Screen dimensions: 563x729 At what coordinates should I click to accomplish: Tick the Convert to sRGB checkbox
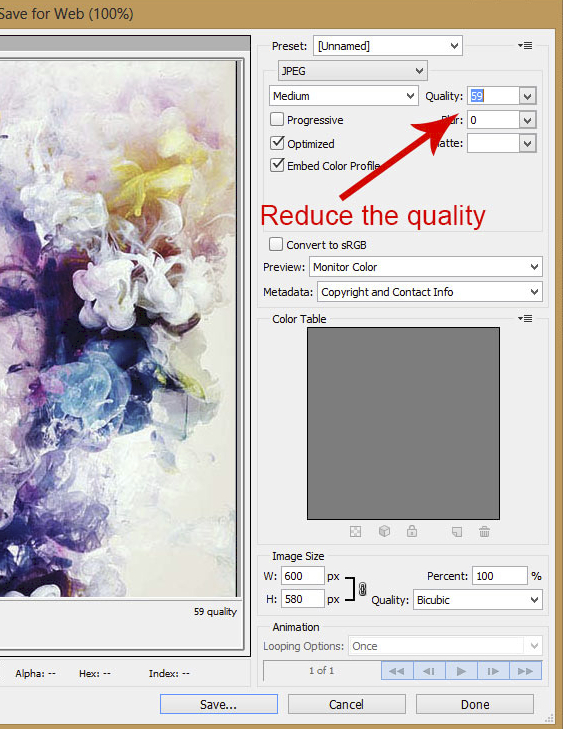(x=276, y=244)
